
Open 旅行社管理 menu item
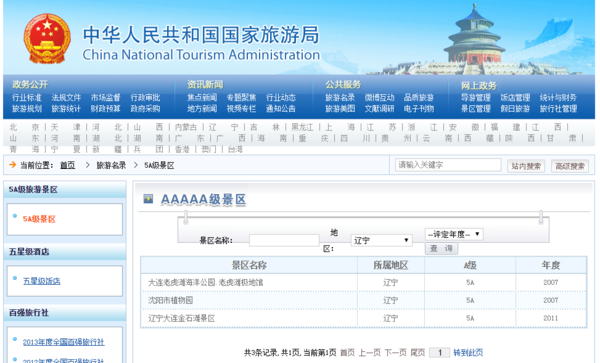click(558, 109)
